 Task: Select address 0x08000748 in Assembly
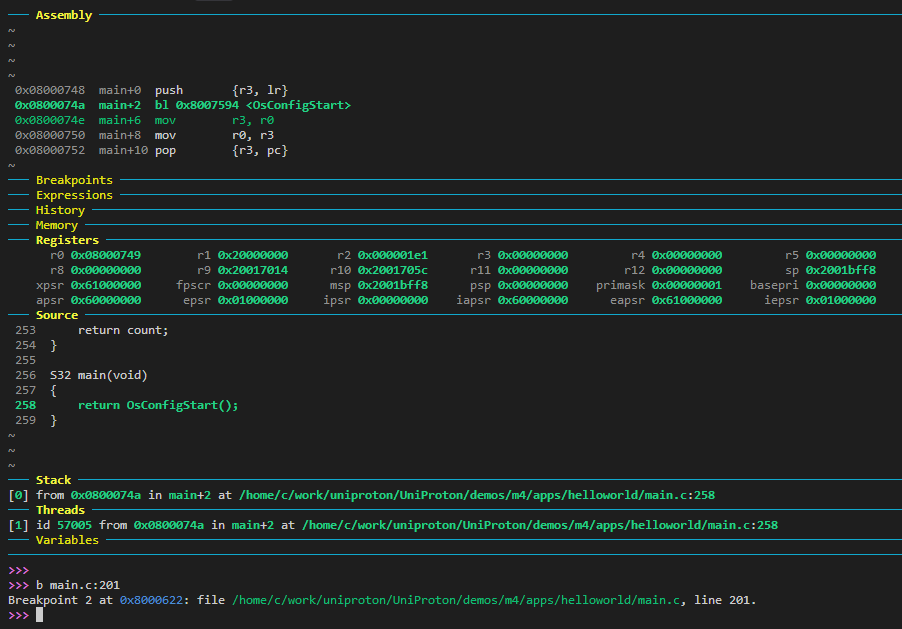coord(50,90)
